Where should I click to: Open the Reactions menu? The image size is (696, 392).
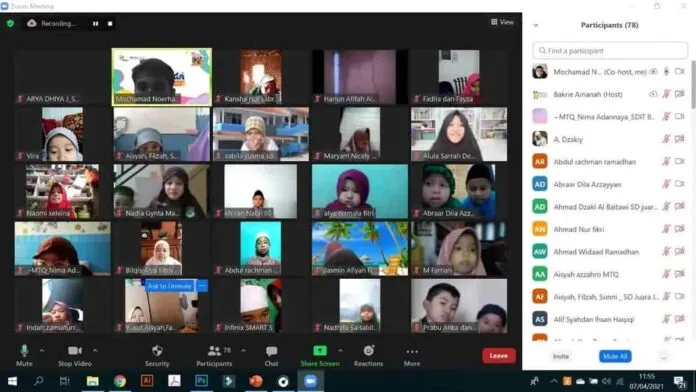(x=368, y=355)
